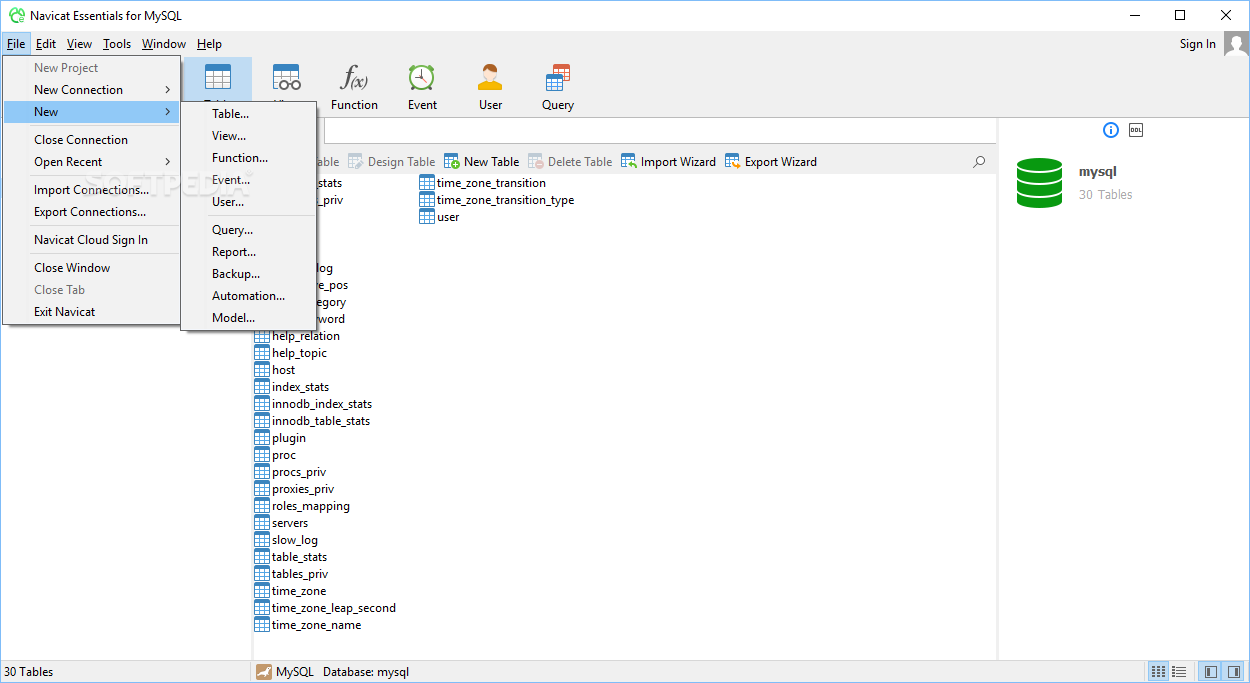Select the roles_mapping table
Image resolution: width=1250 pixels, height=683 pixels.
pos(302,506)
